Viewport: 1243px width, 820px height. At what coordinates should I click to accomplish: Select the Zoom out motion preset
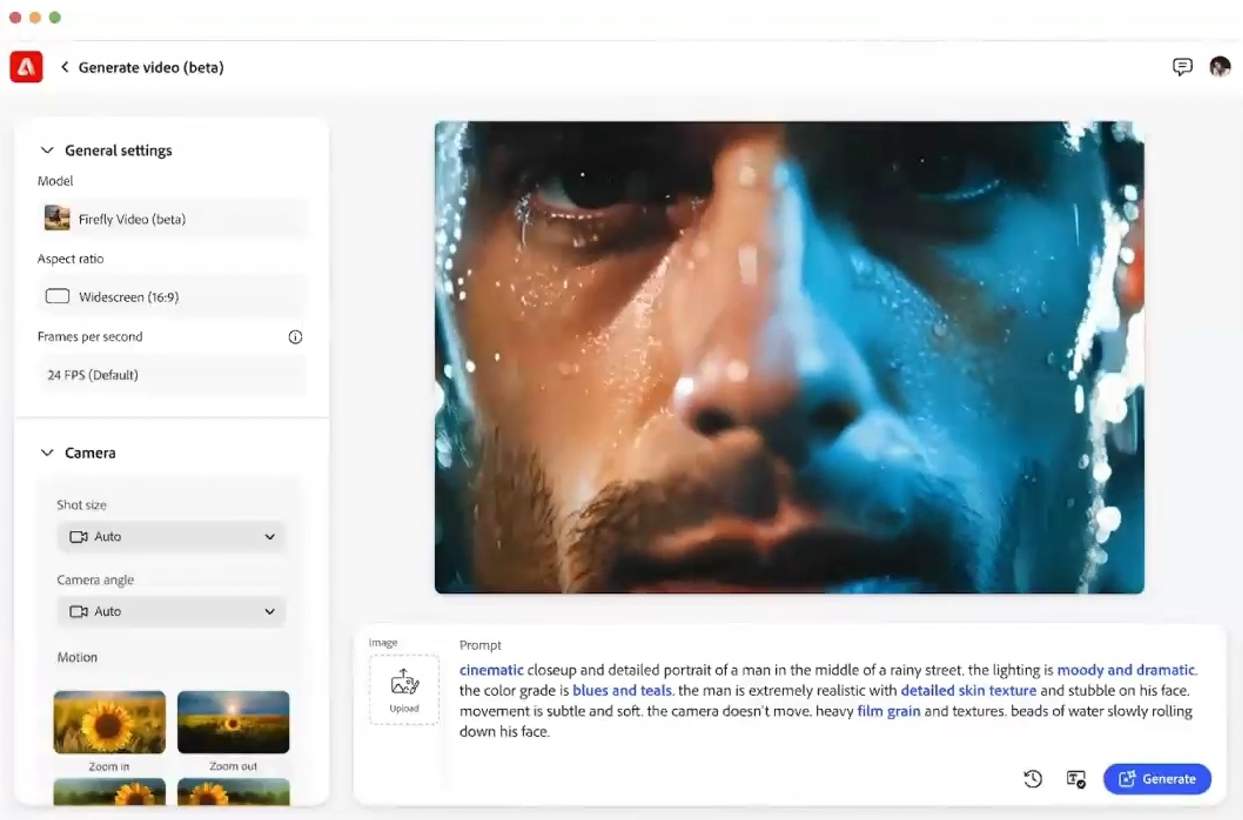[x=233, y=721]
